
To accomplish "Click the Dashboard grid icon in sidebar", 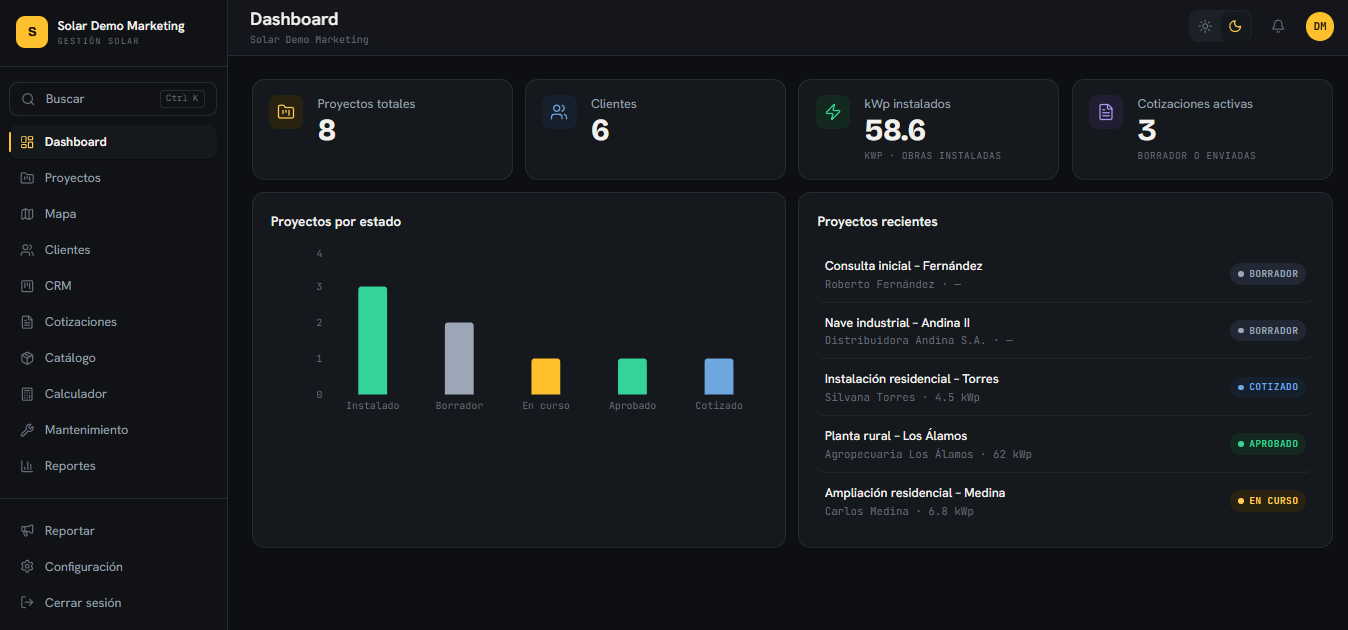I will pos(27,142).
